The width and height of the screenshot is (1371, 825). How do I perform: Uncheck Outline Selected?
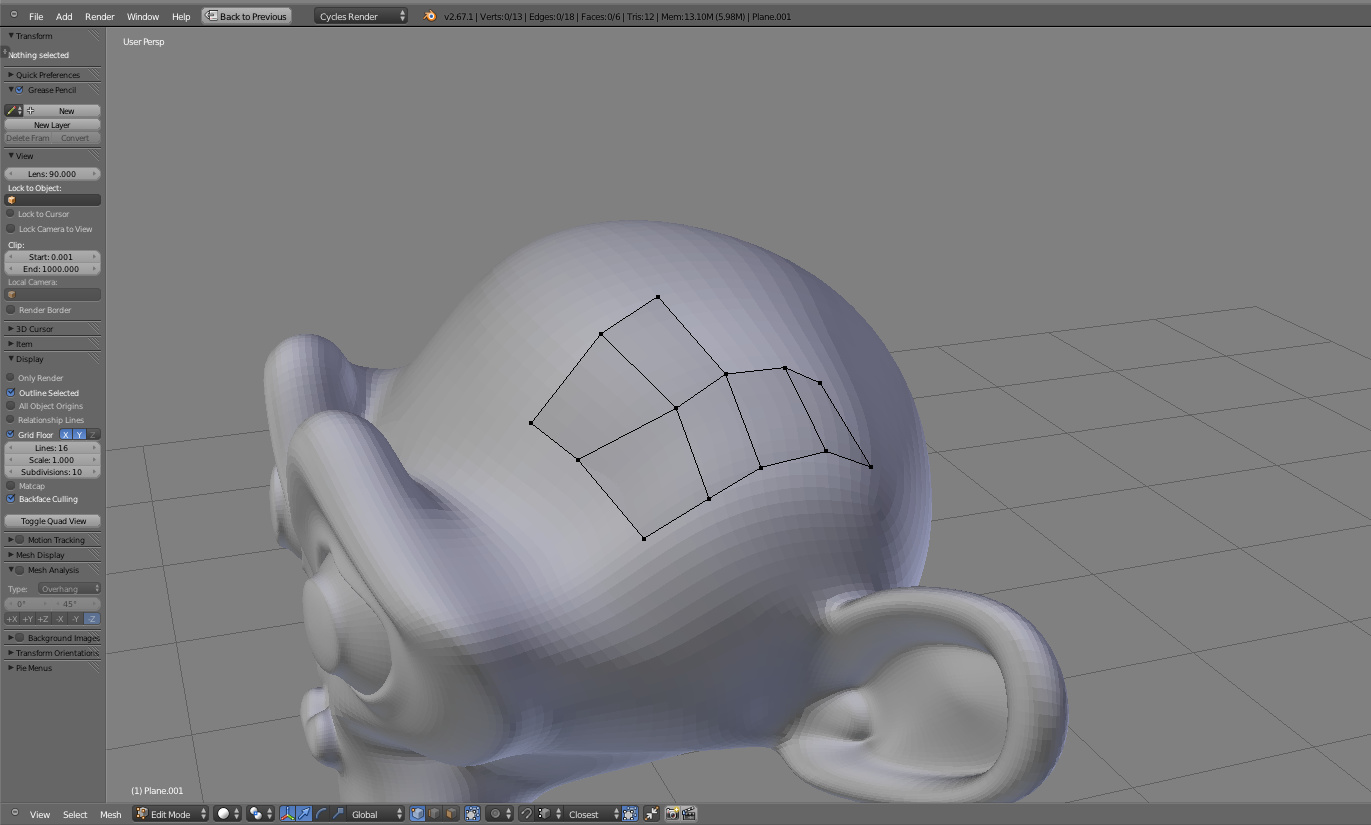point(11,393)
